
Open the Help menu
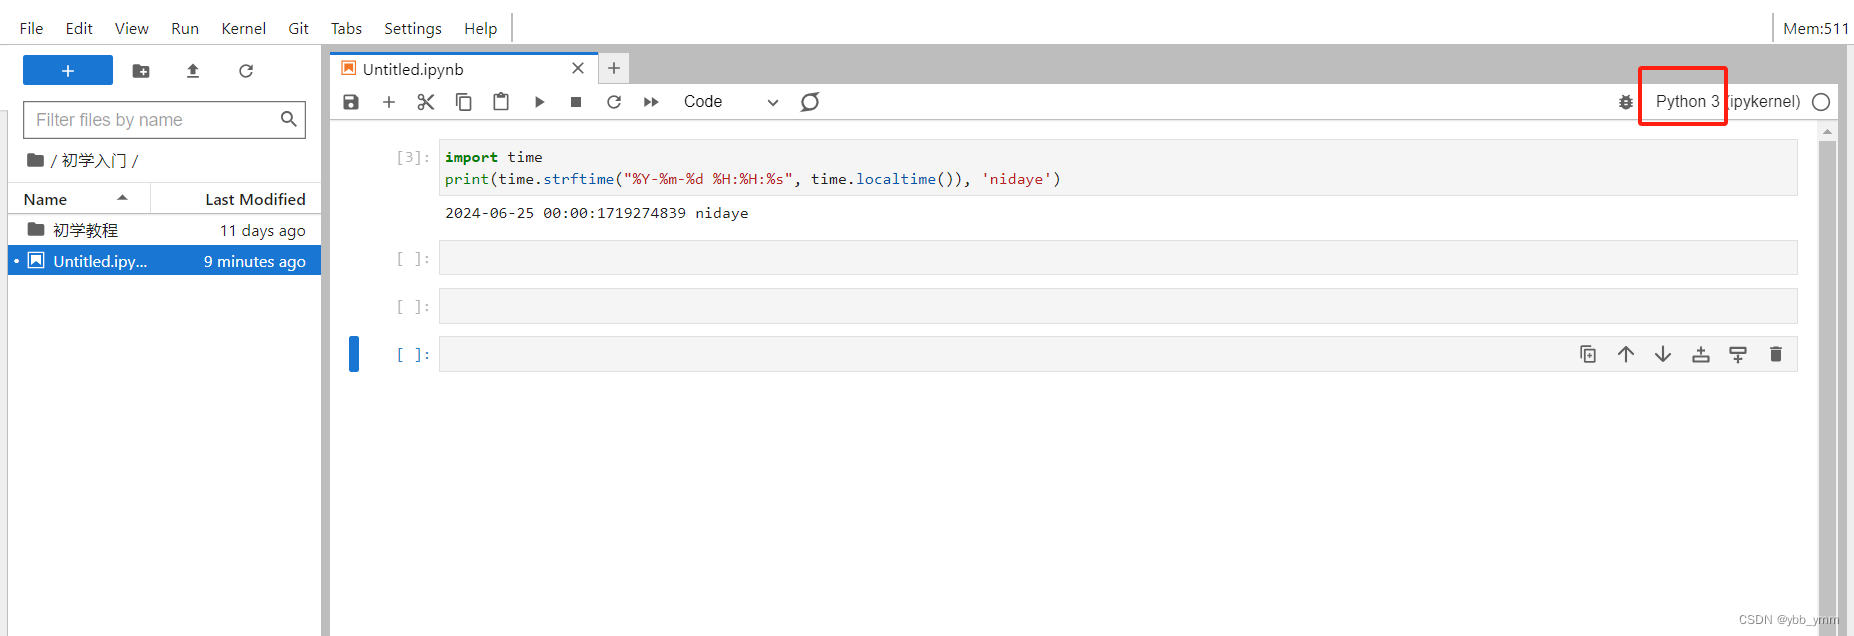tap(480, 28)
